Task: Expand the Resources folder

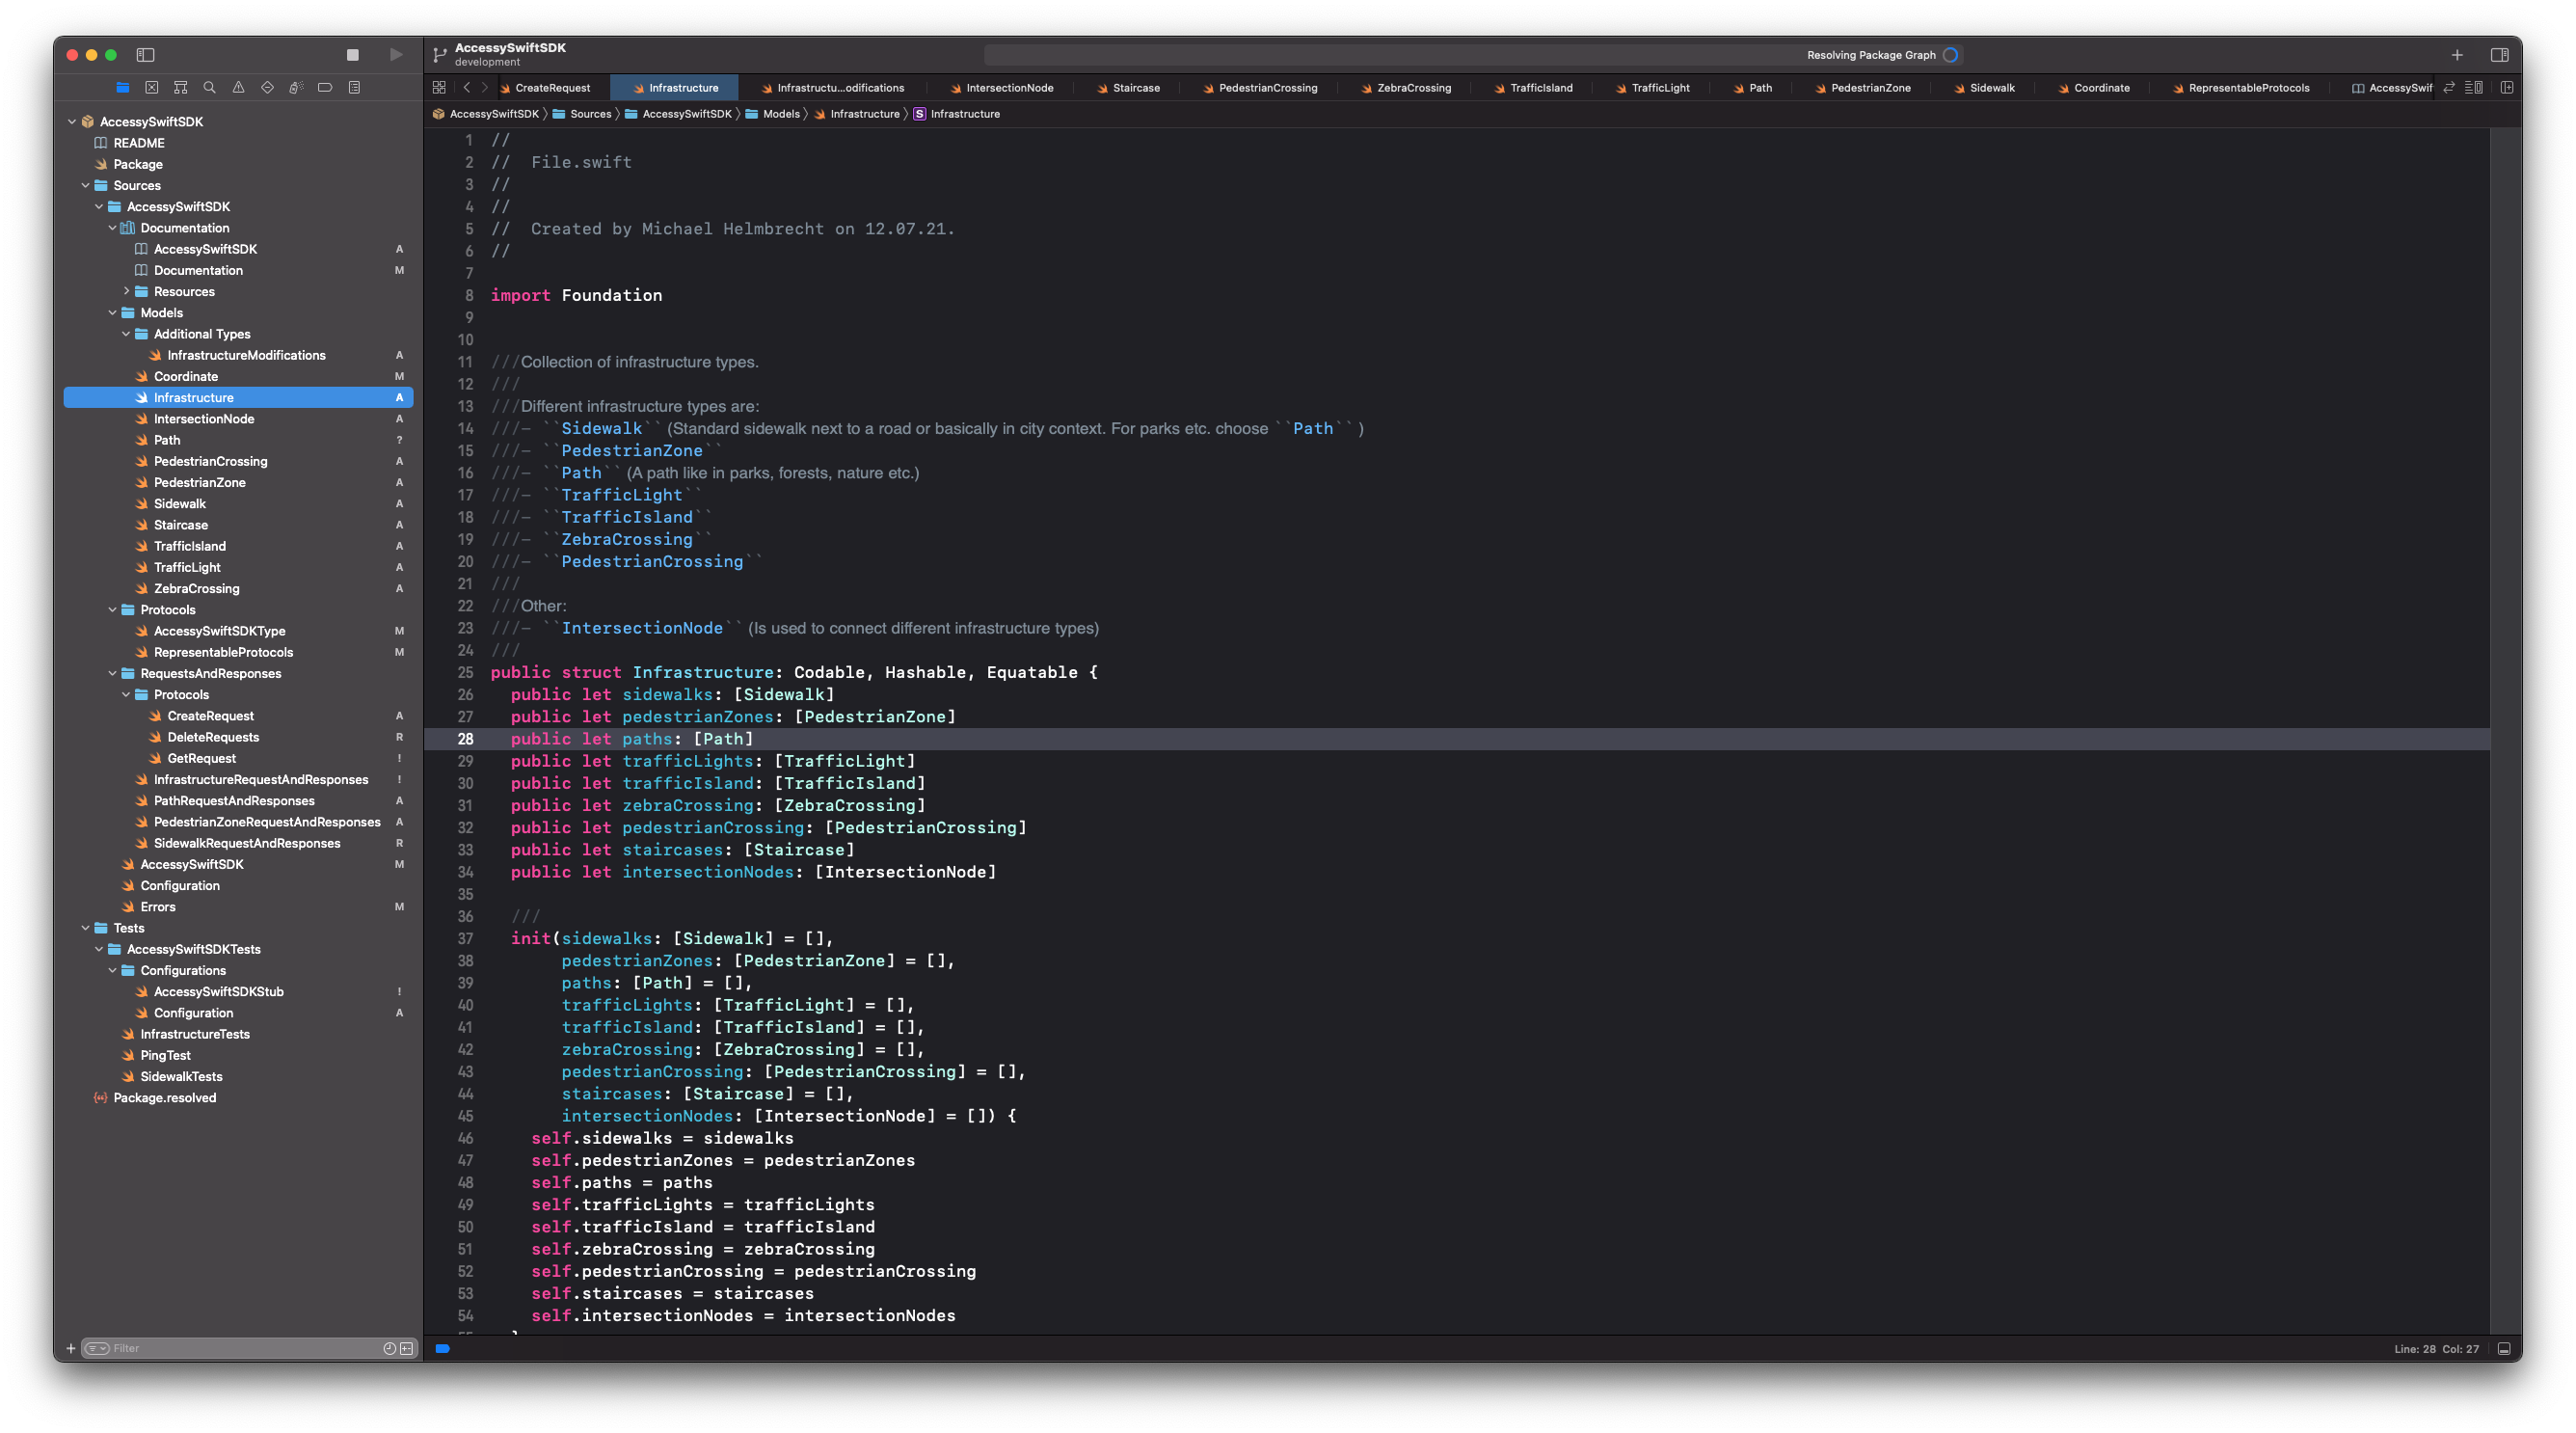Action: pyautogui.click(x=126, y=292)
